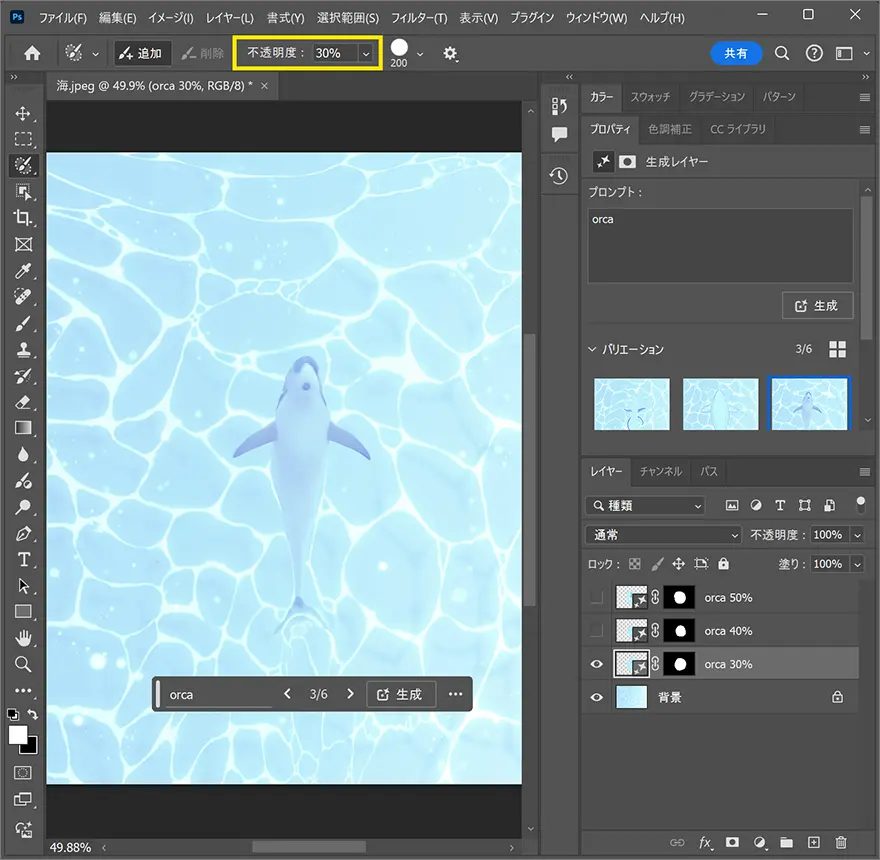The width and height of the screenshot is (880, 860).
Task: Select the Path Selection tool
Action: (x=23, y=585)
